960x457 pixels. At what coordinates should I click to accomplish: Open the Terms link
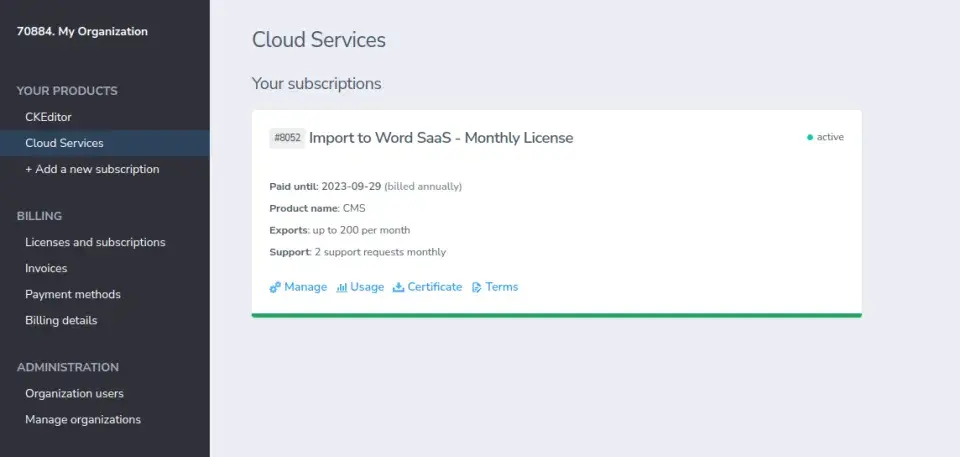click(x=501, y=287)
